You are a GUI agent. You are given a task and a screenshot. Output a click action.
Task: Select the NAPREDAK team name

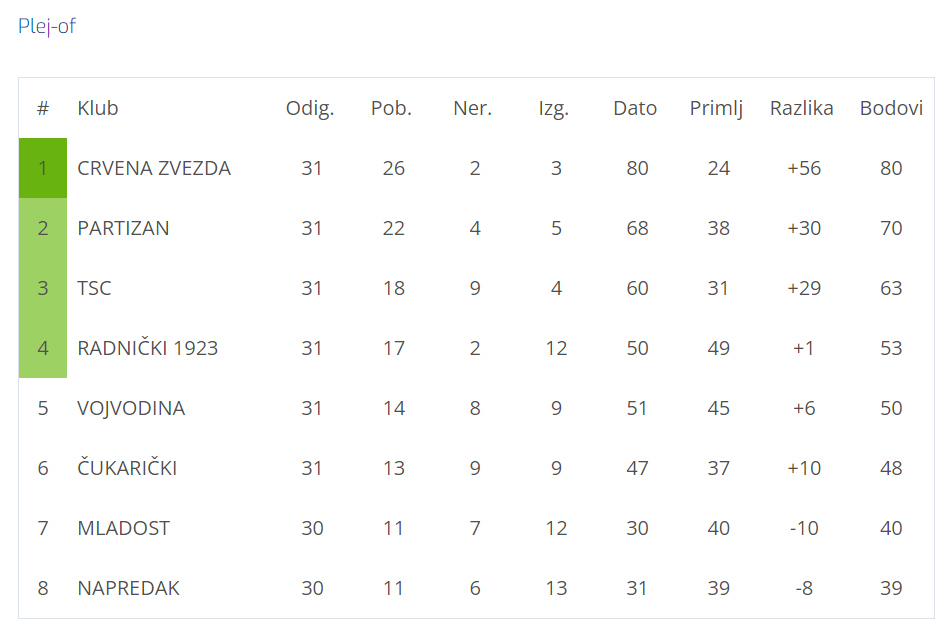pyautogui.click(x=128, y=588)
